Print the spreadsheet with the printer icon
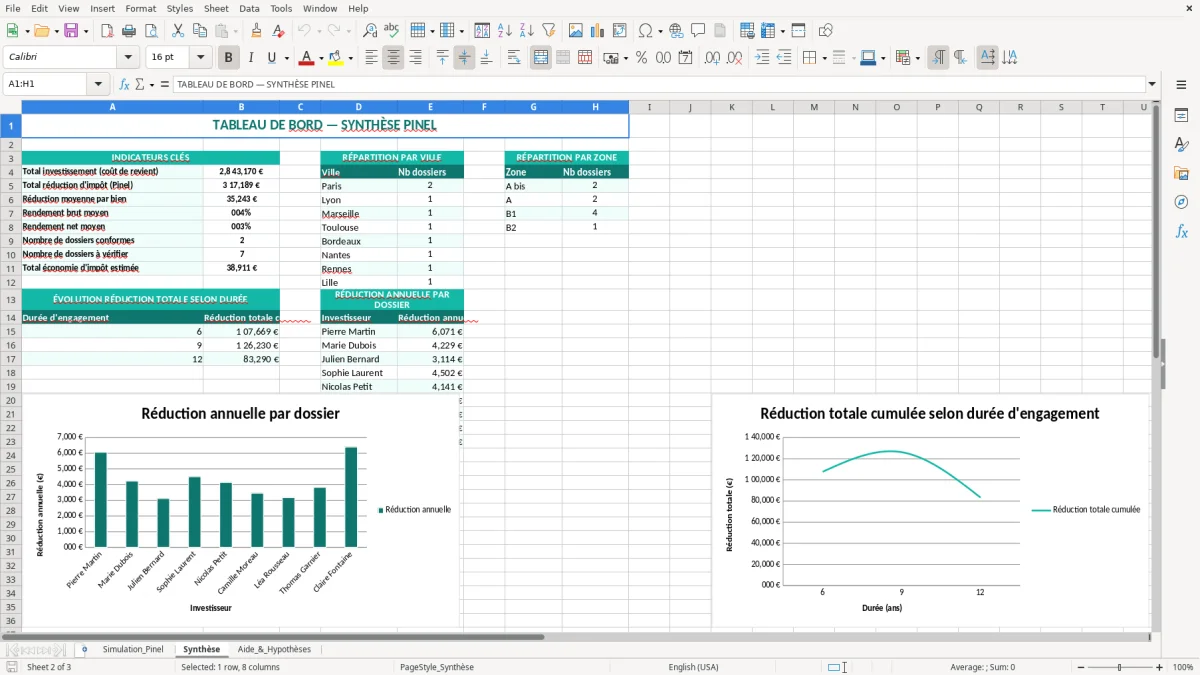1200x675 pixels. (x=129, y=31)
